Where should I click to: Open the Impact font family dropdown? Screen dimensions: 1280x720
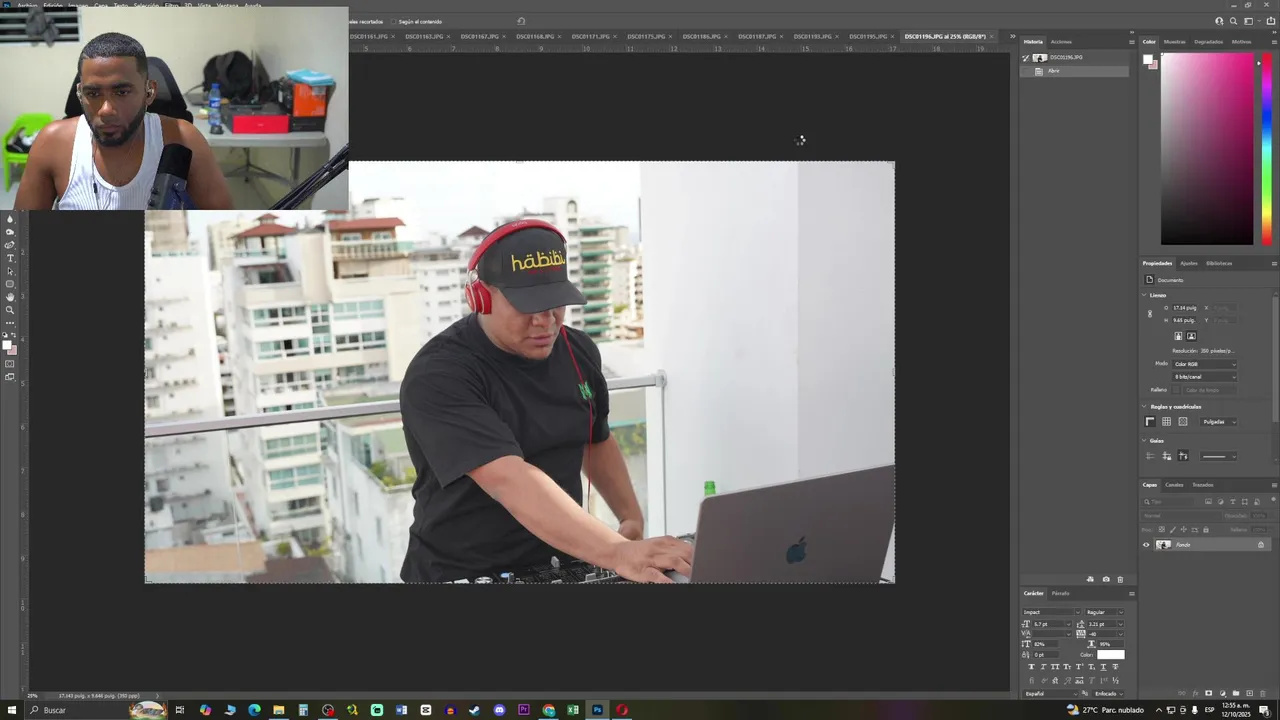1051,612
